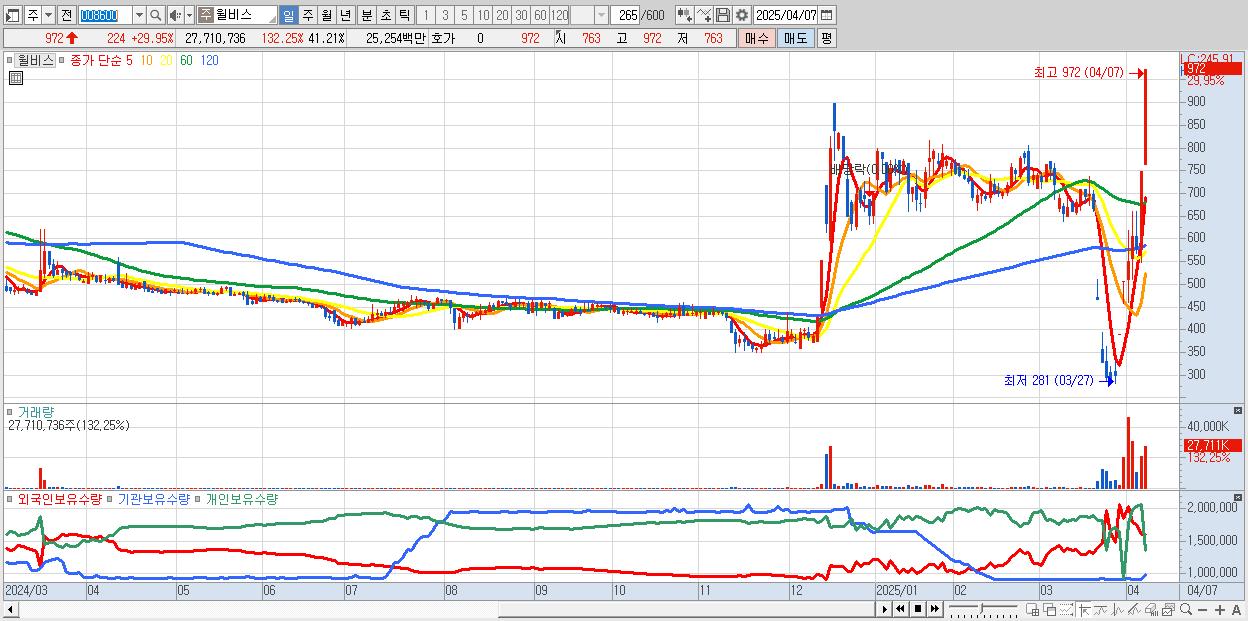
Task: Click the eraser delete drawings icon
Action: 1151,610
